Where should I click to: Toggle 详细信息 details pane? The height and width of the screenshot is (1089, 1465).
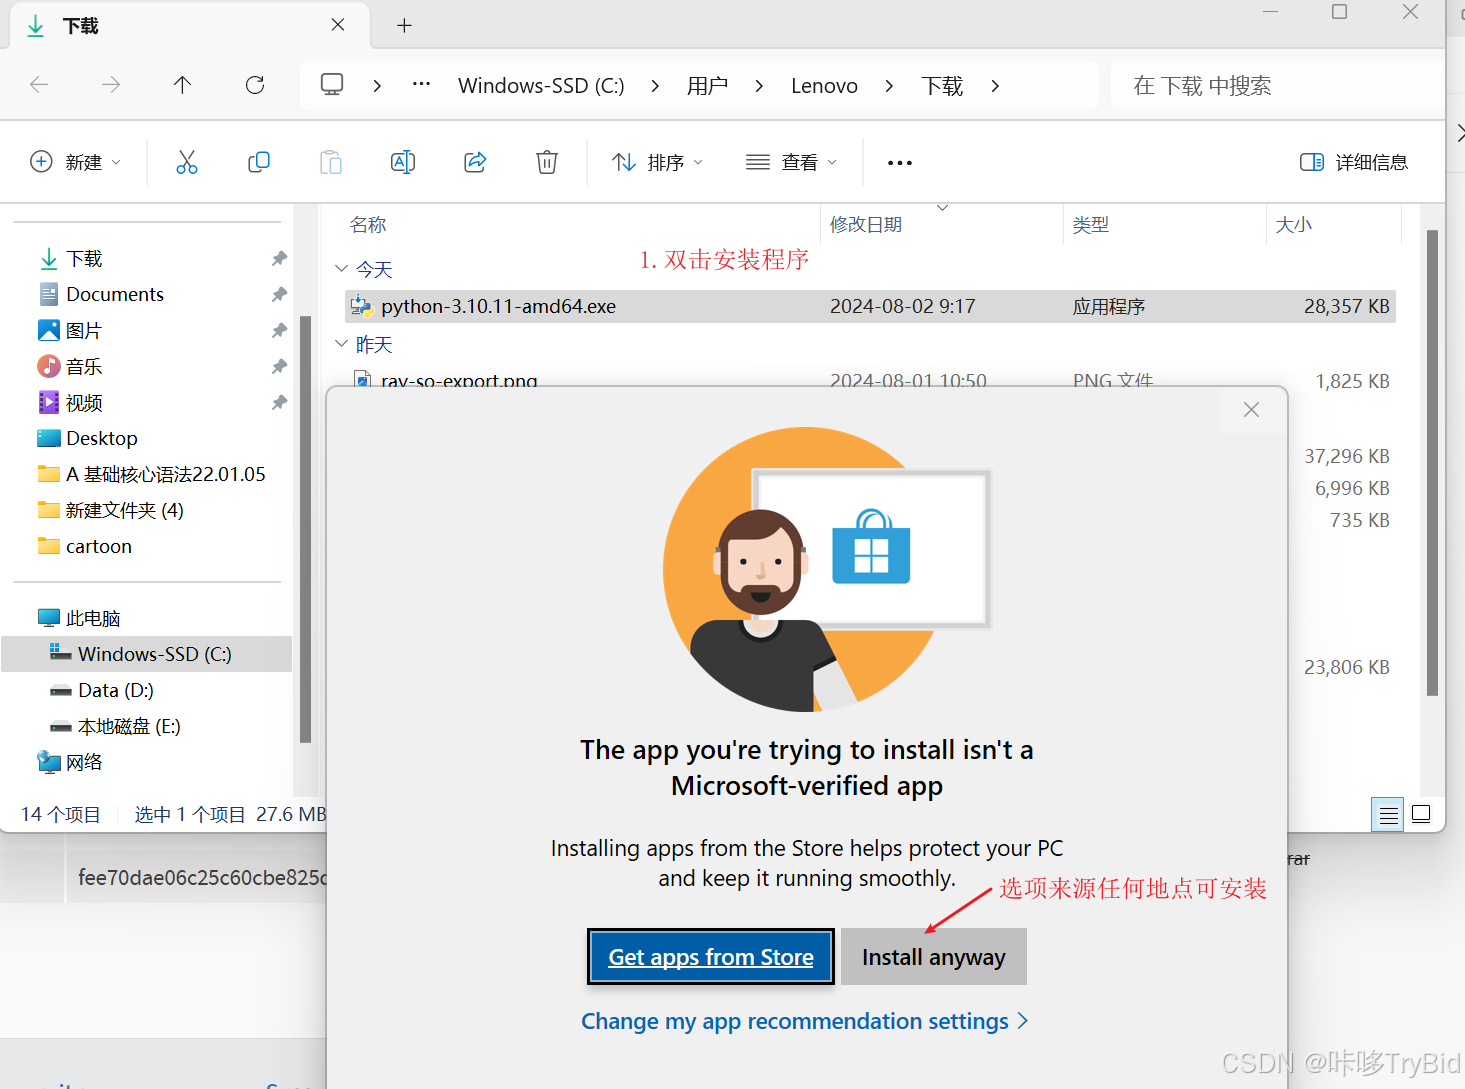point(1354,162)
